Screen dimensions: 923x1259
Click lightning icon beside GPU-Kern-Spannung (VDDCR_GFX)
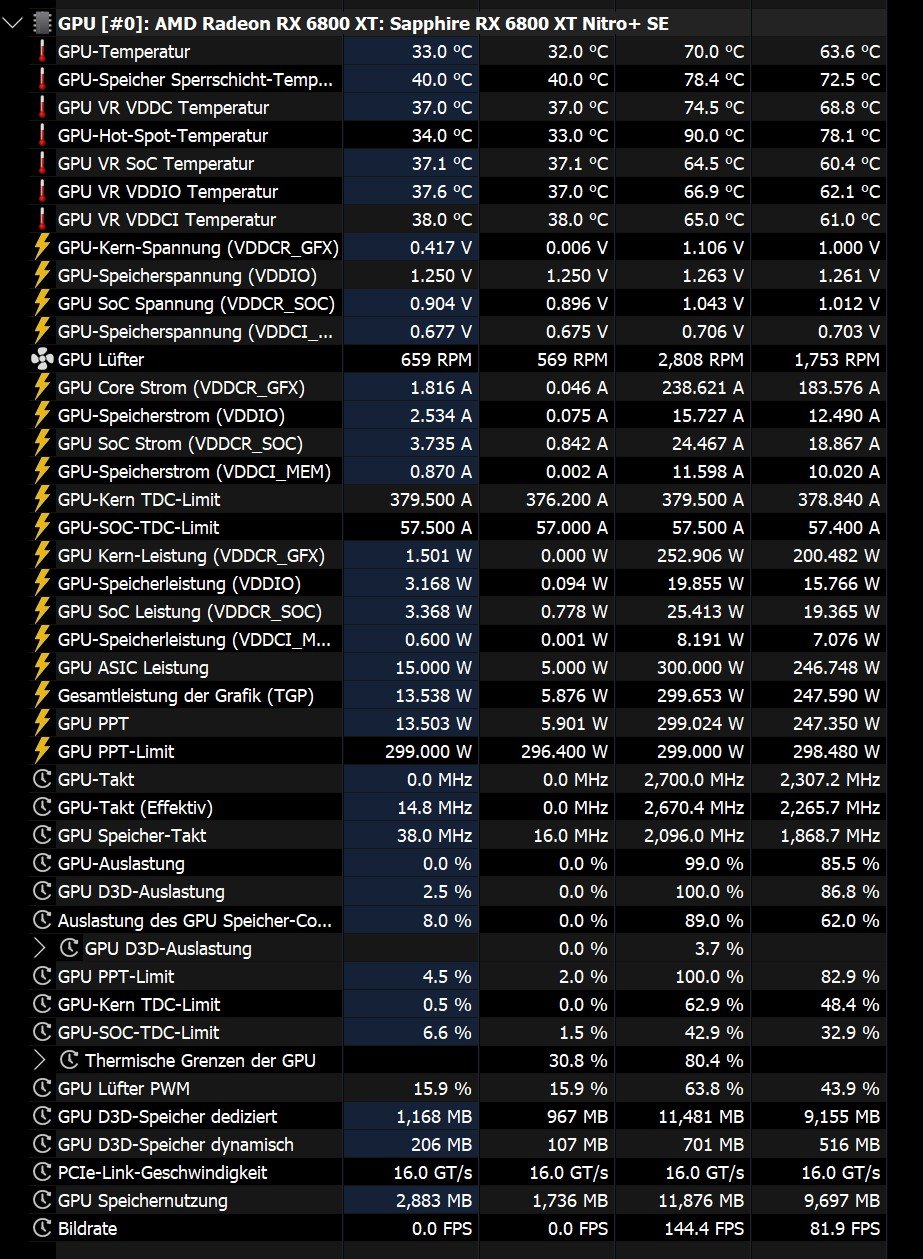(42, 247)
